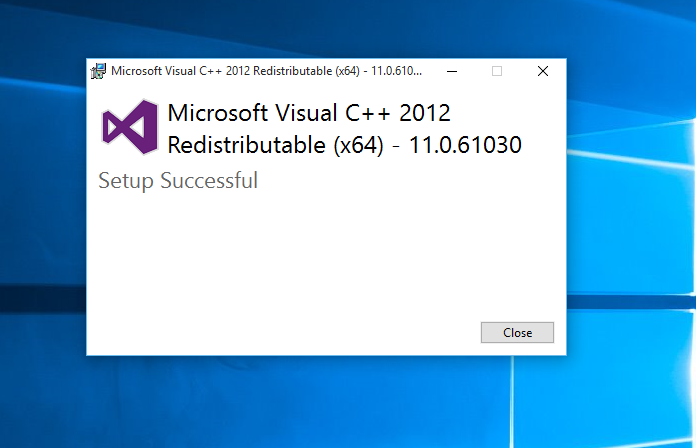Click the 'Setup Successful' status text

click(178, 180)
